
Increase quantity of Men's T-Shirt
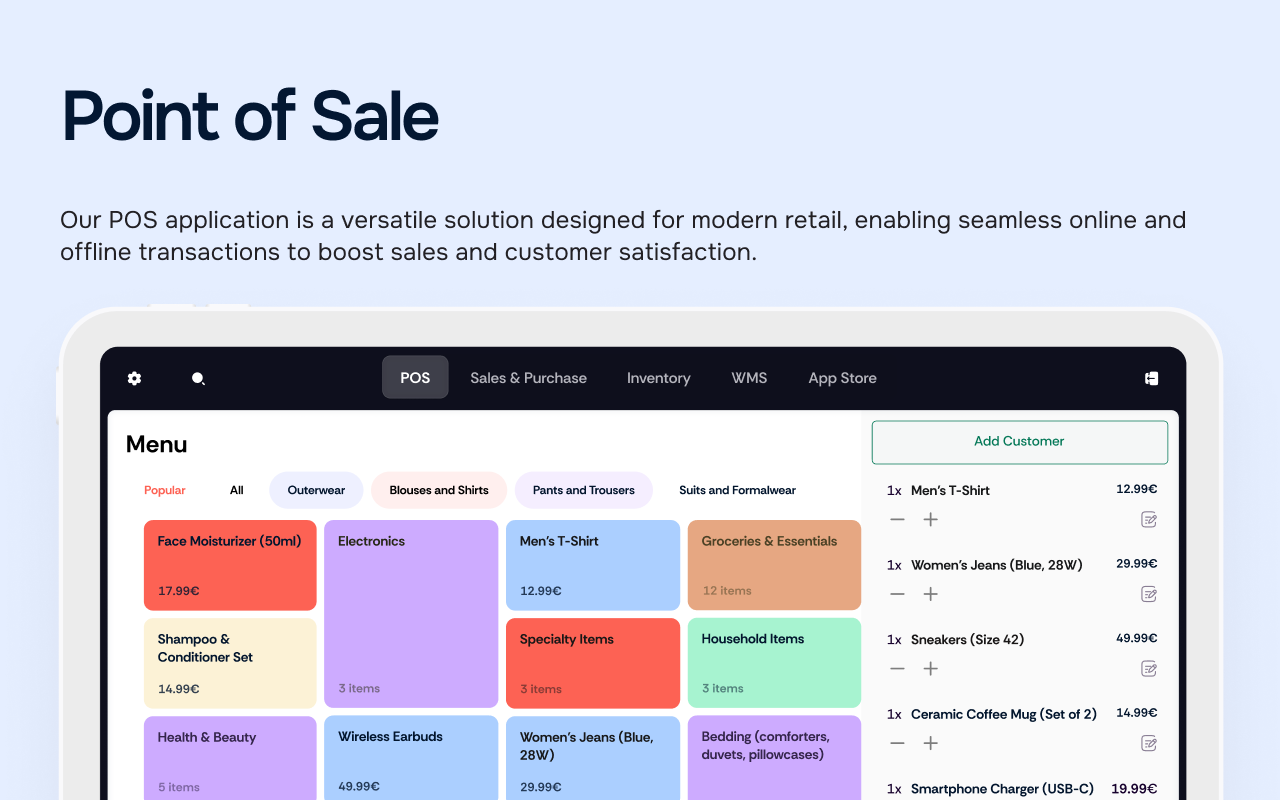930,520
